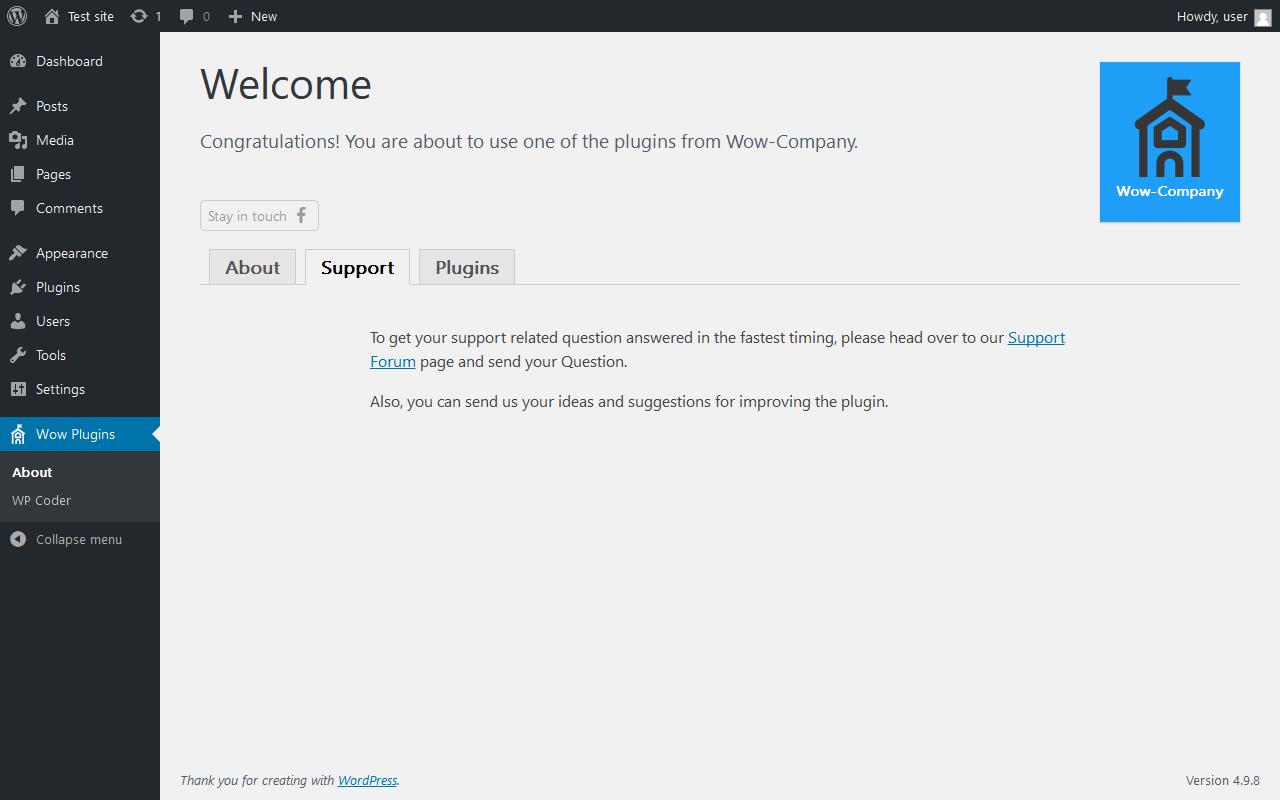Open the WordPress footer link
The image size is (1280, 800).
pyautogui.click(x=367, y=780)
